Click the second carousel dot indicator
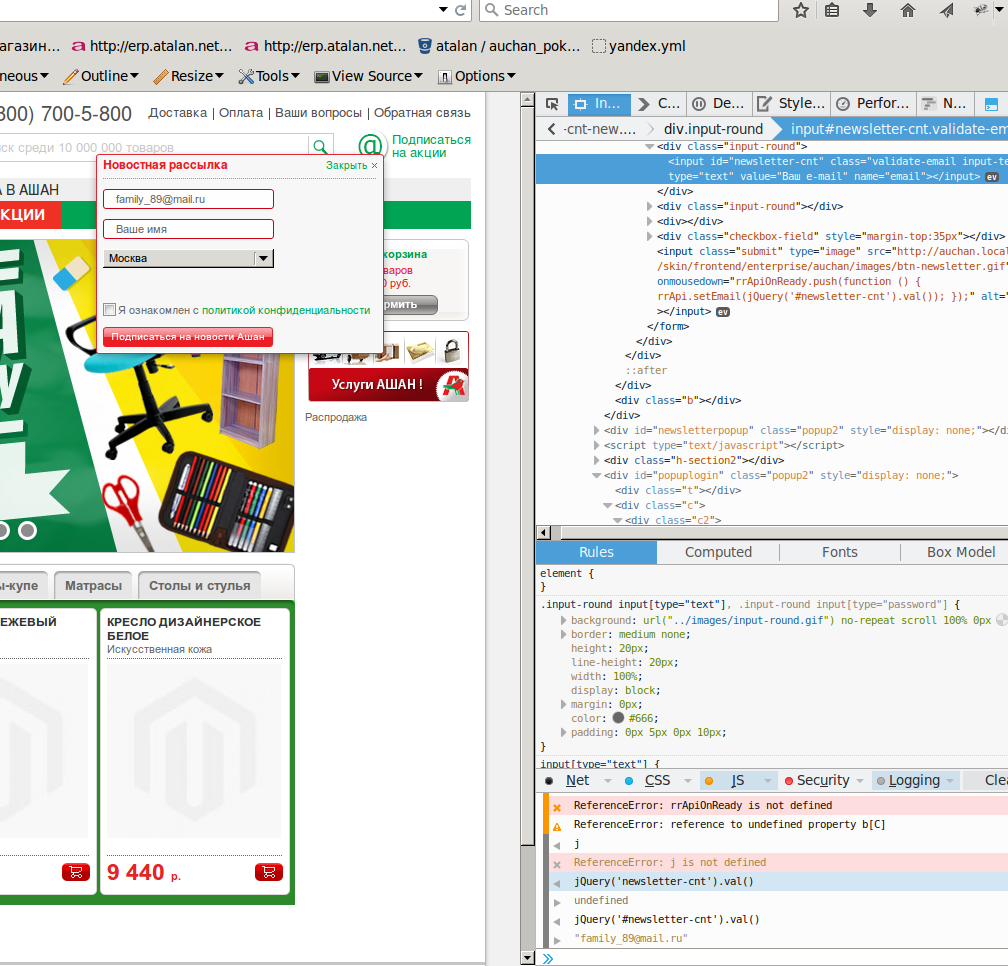 tap(27, 530)
